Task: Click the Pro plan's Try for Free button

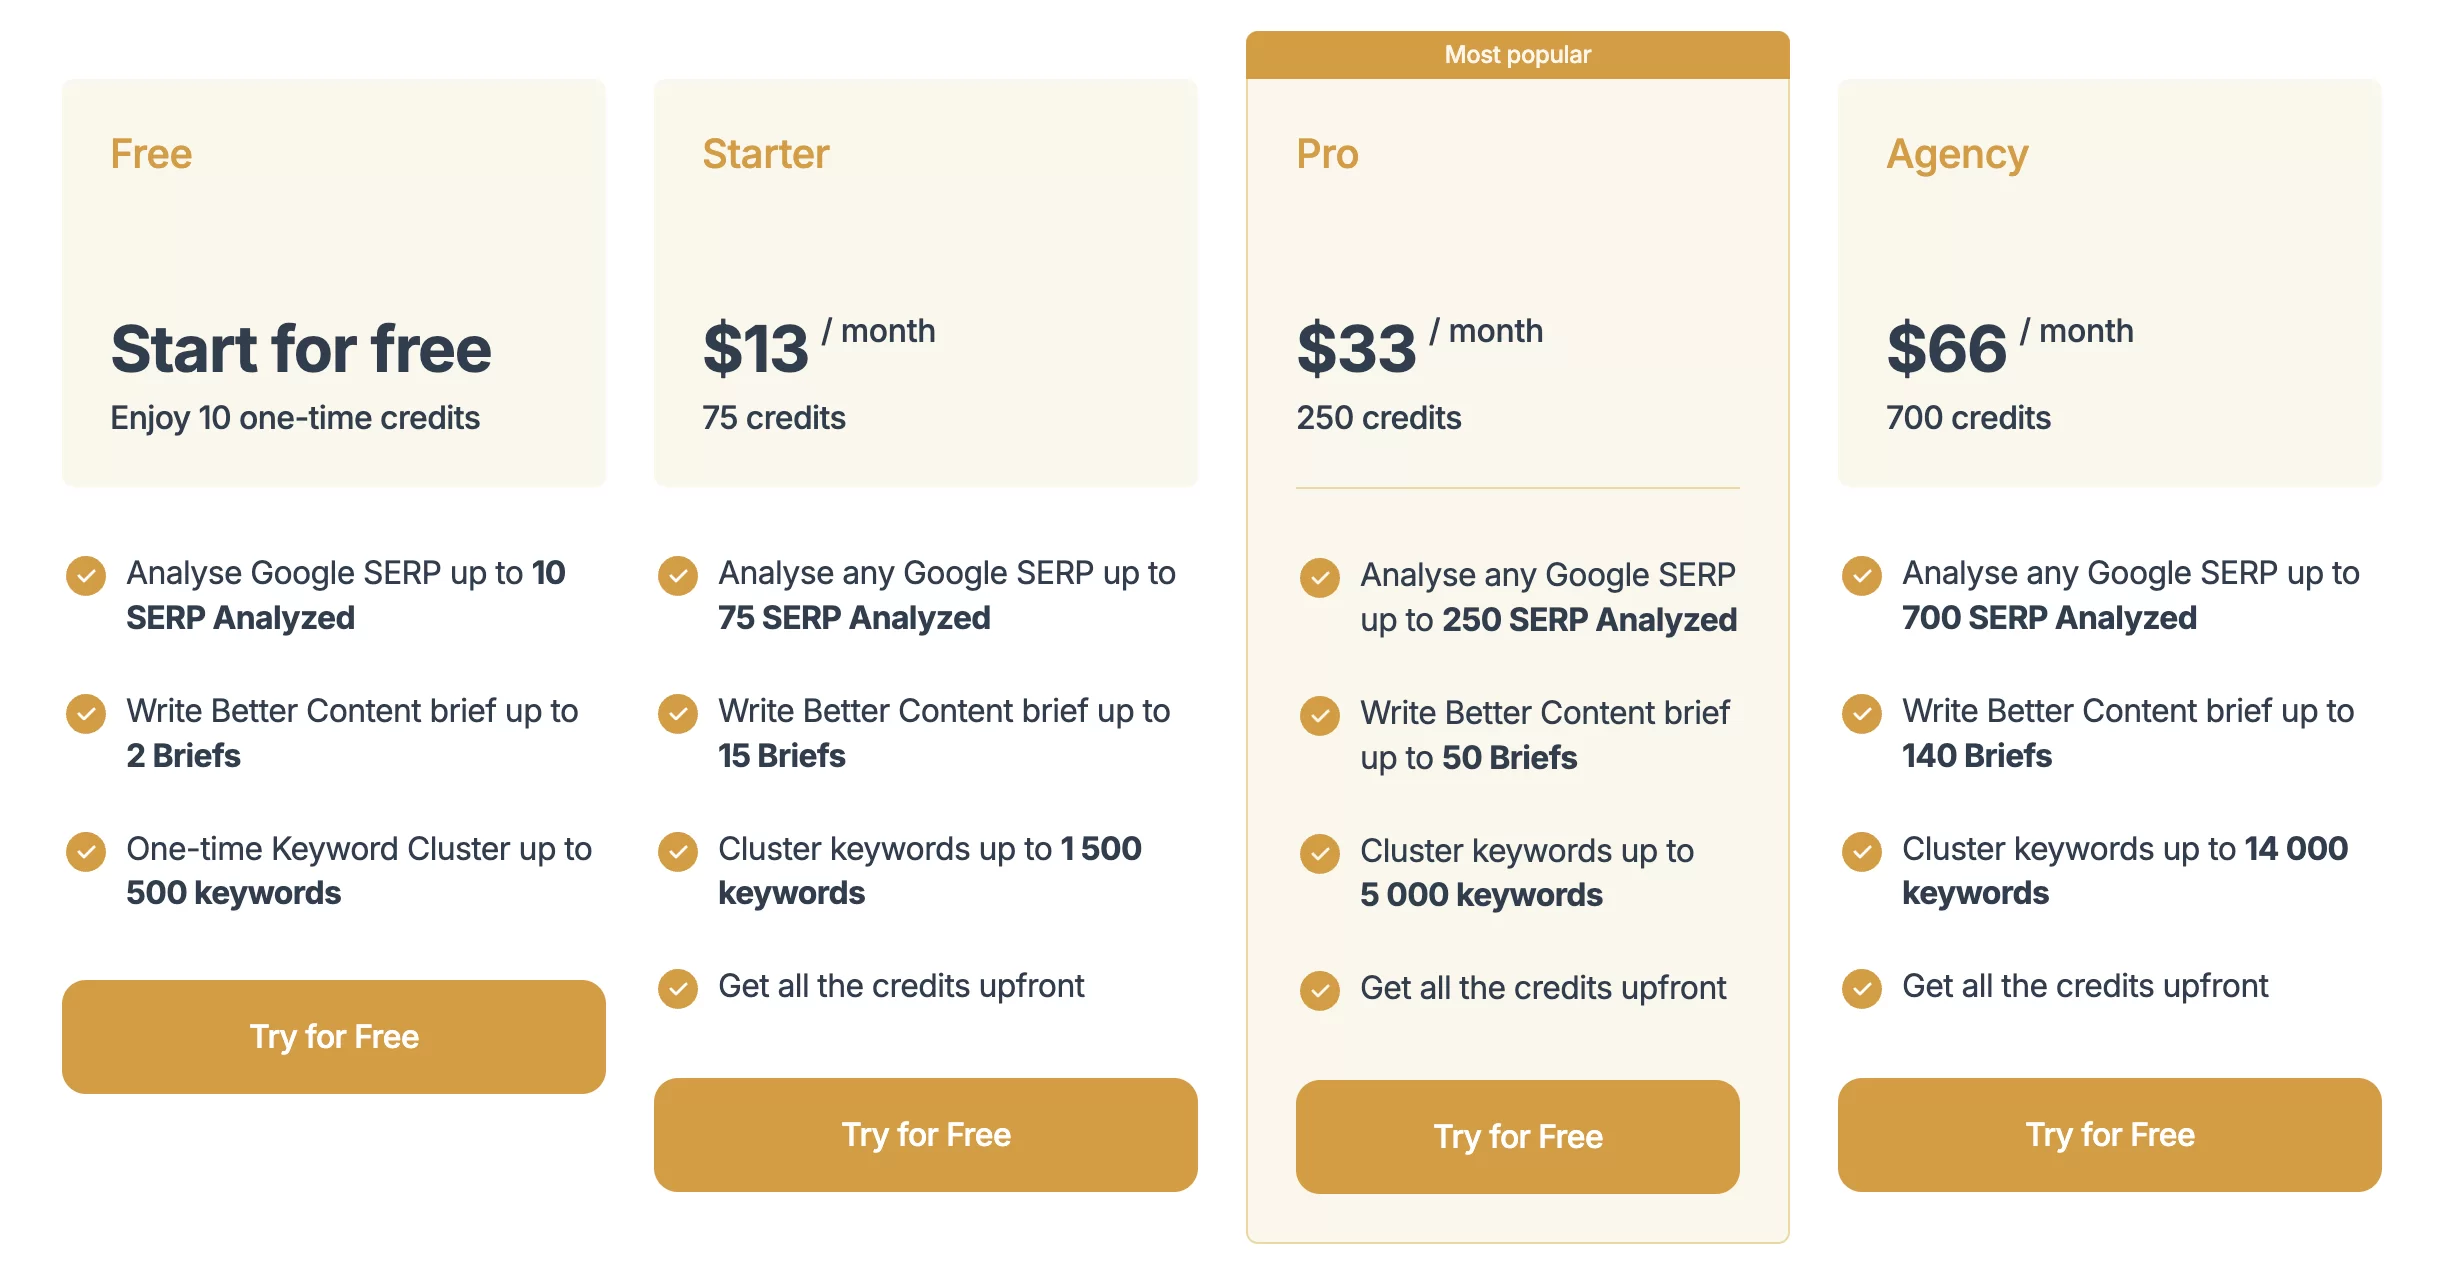Action: (x=1517, y=1136)
